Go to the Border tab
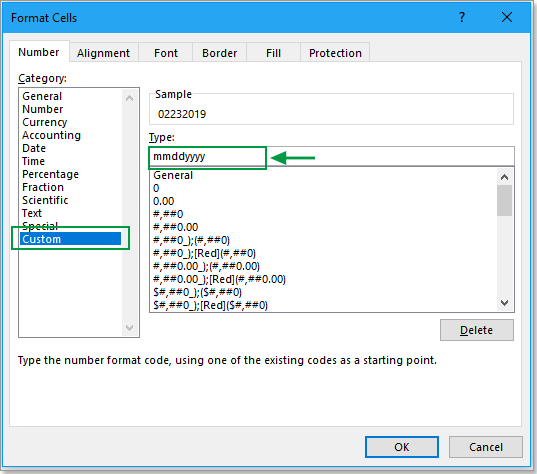537x474 pixels. (x=219, y=53)
